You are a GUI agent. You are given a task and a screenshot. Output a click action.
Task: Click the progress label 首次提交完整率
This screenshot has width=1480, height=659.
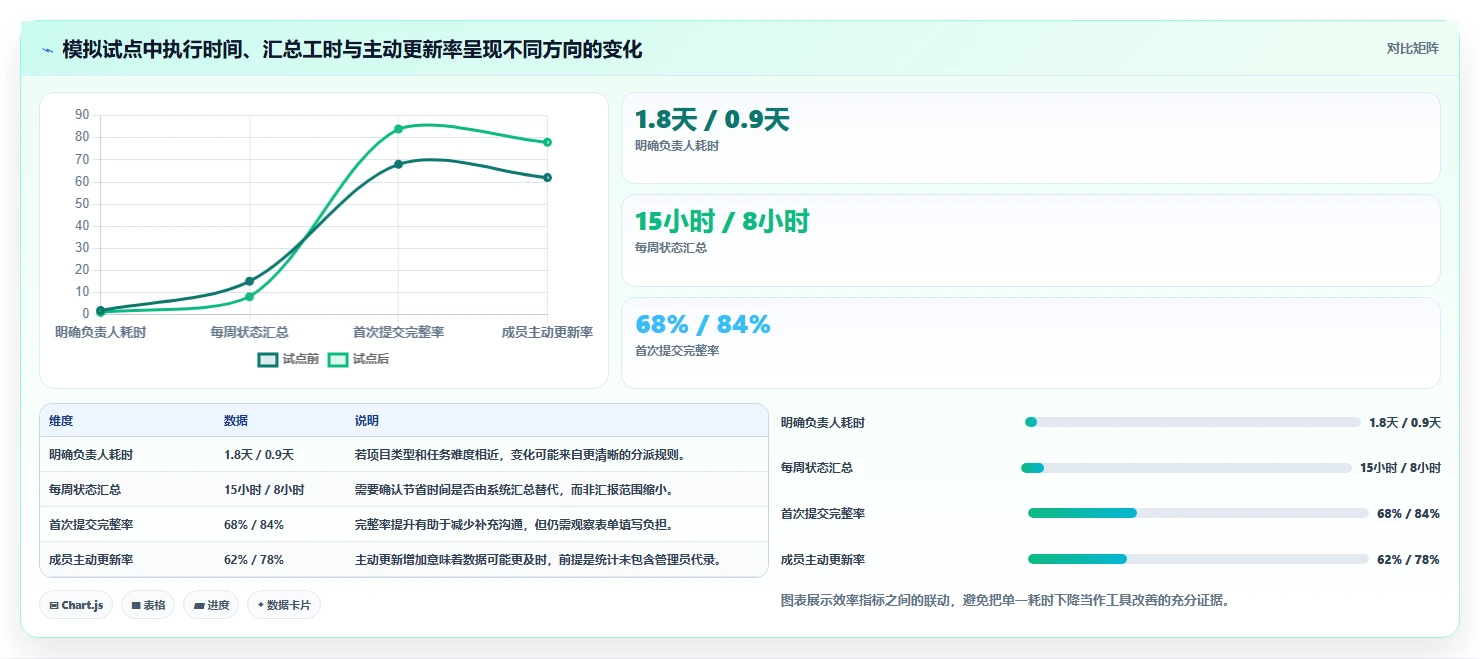pos(823,514)
